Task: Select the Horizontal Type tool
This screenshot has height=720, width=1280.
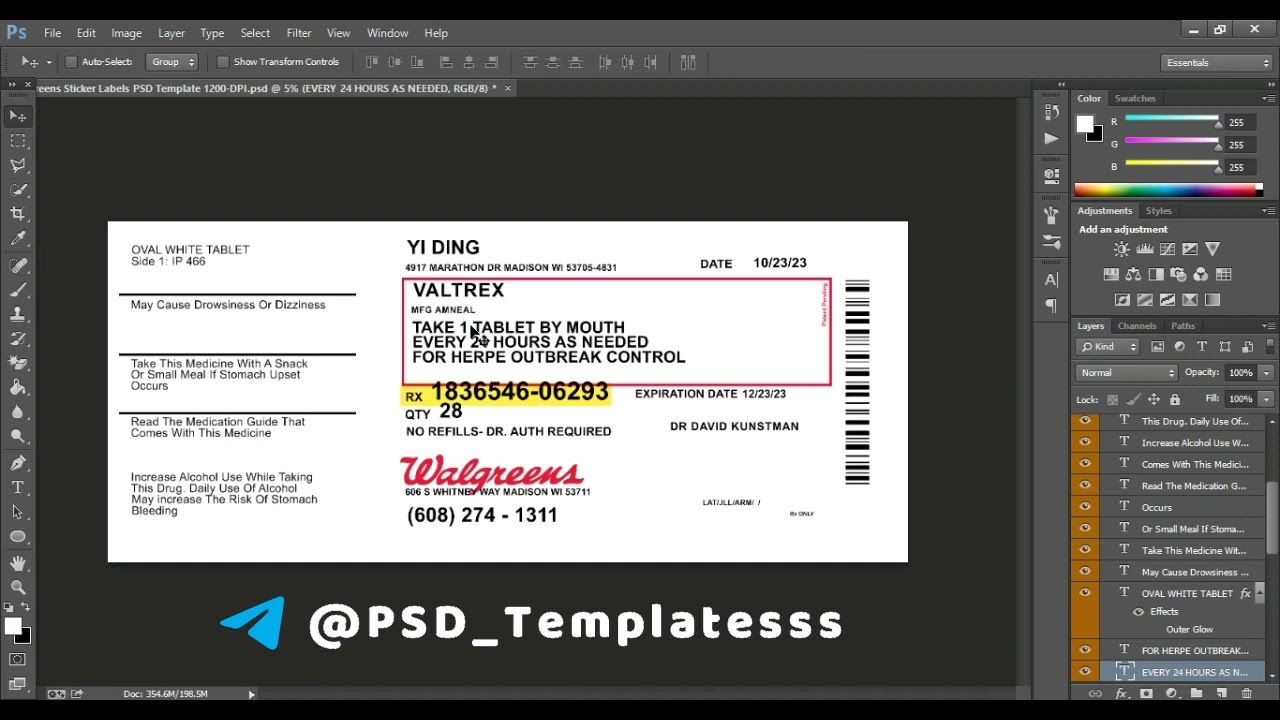Action: pyautogui.click(x=18, y=487)
